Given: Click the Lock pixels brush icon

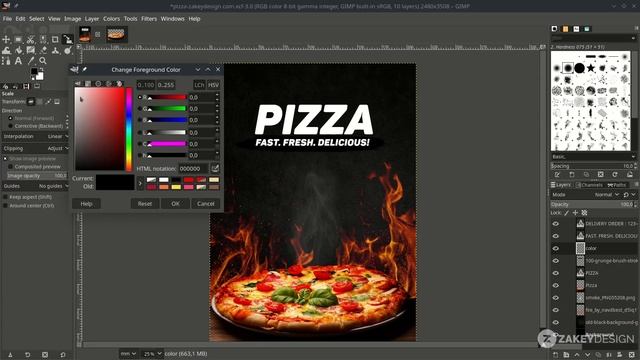Looking at the screenshot, I should (567, 213).
